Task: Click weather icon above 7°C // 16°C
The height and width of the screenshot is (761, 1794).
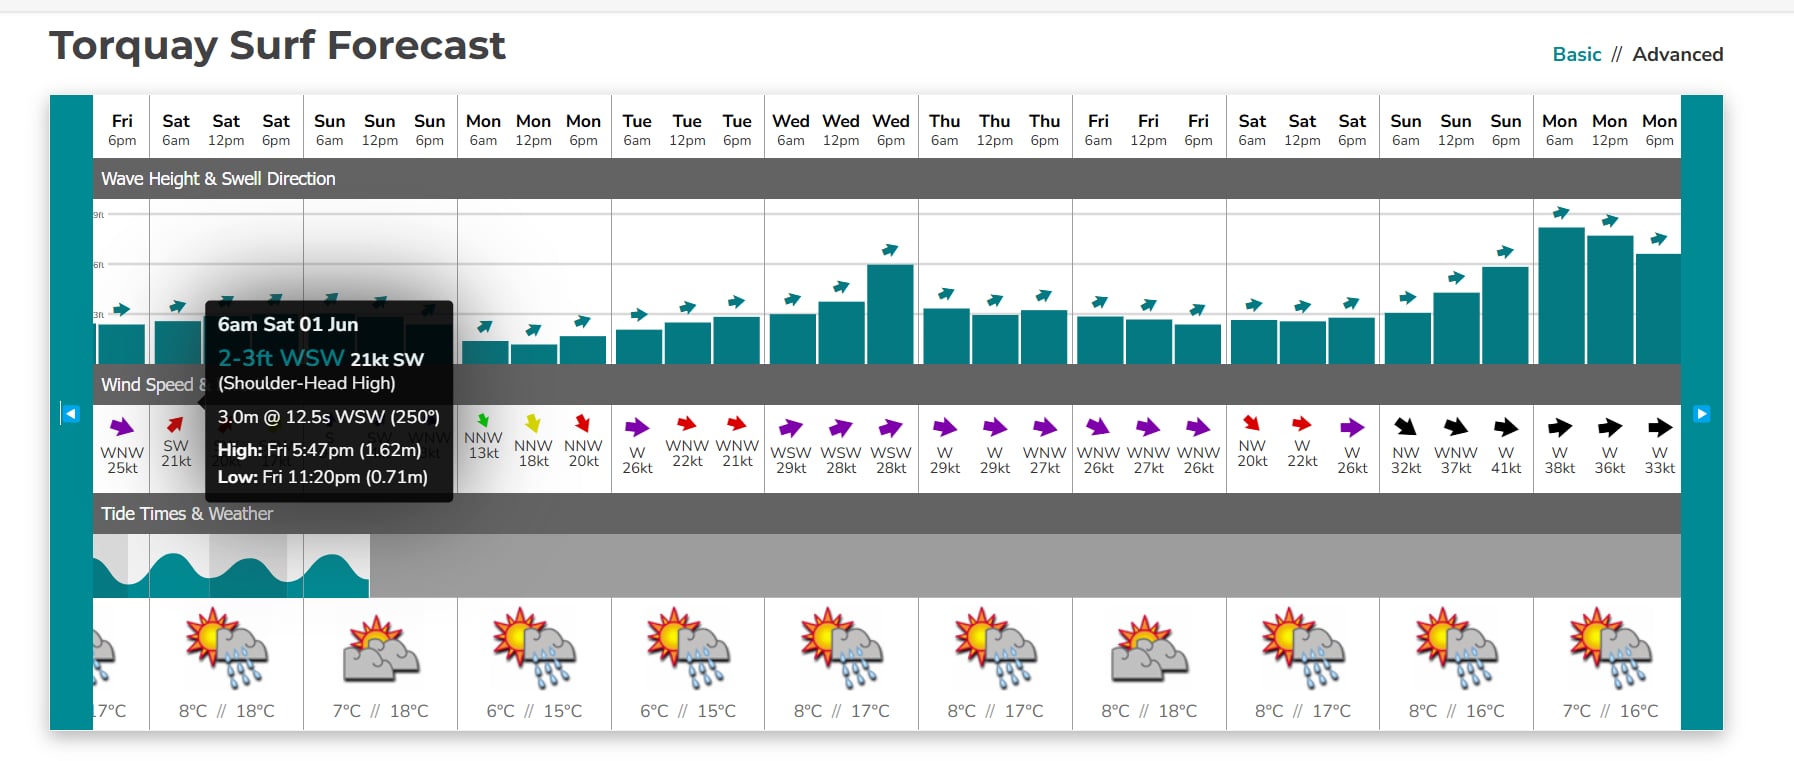Action: (x=1611, y=648)
